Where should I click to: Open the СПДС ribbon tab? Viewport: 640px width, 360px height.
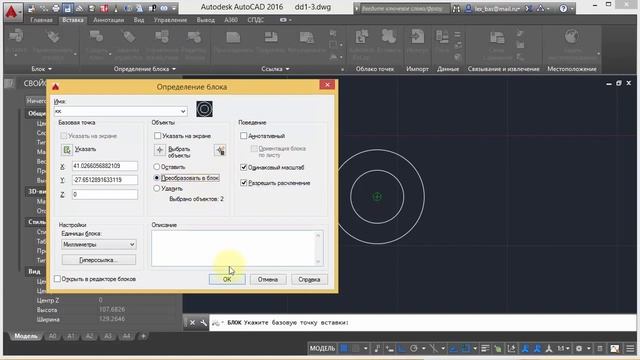tap(256, 20)
